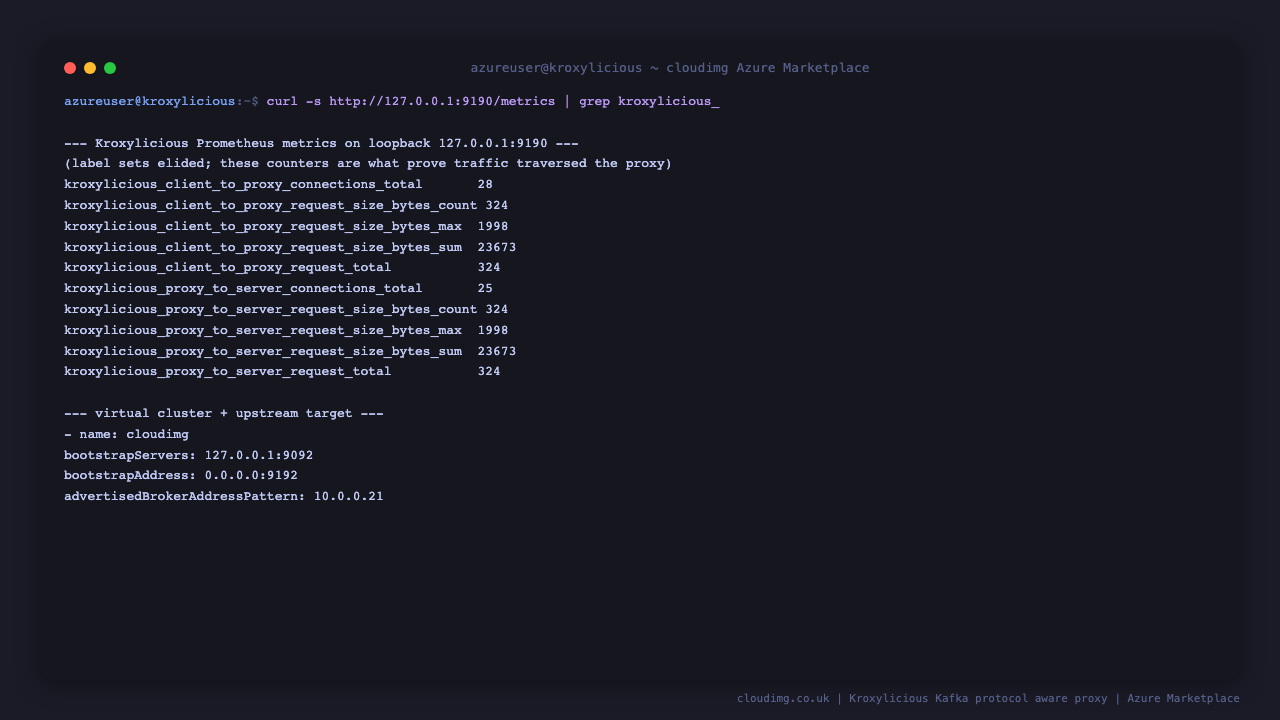Click kroxylicious_proxy_to_server_connections_total metric name

(243, 288)
